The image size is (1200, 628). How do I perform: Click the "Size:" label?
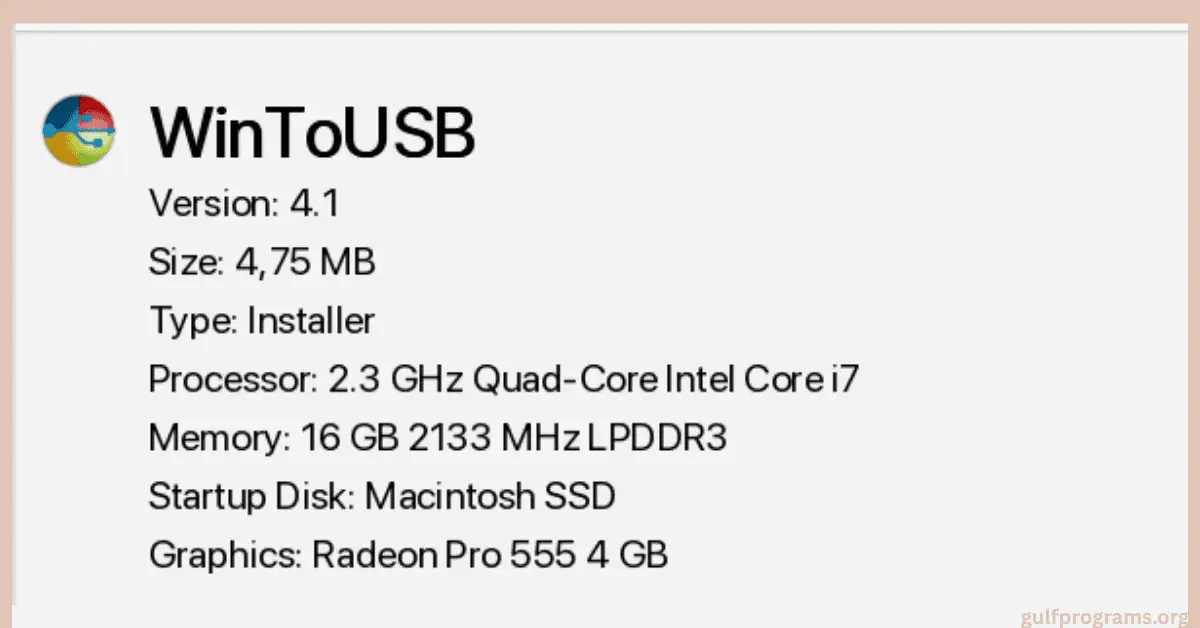coord(187,263)
